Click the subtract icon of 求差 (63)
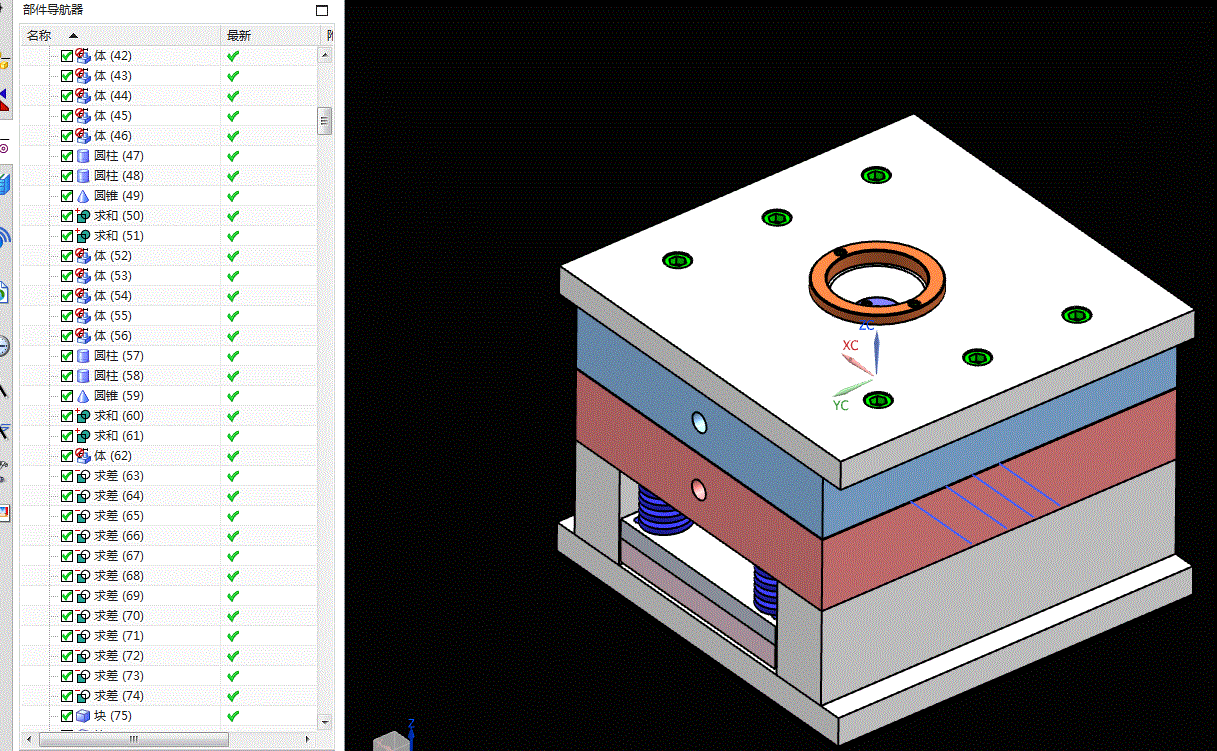 click(x=83, y=476)
